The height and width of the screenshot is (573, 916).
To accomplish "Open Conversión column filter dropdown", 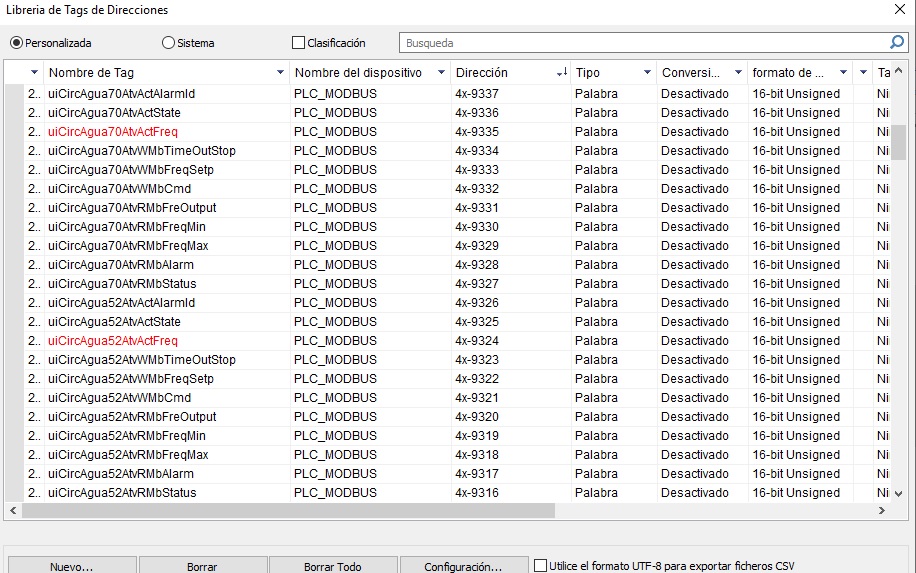I will coord(739,73).
